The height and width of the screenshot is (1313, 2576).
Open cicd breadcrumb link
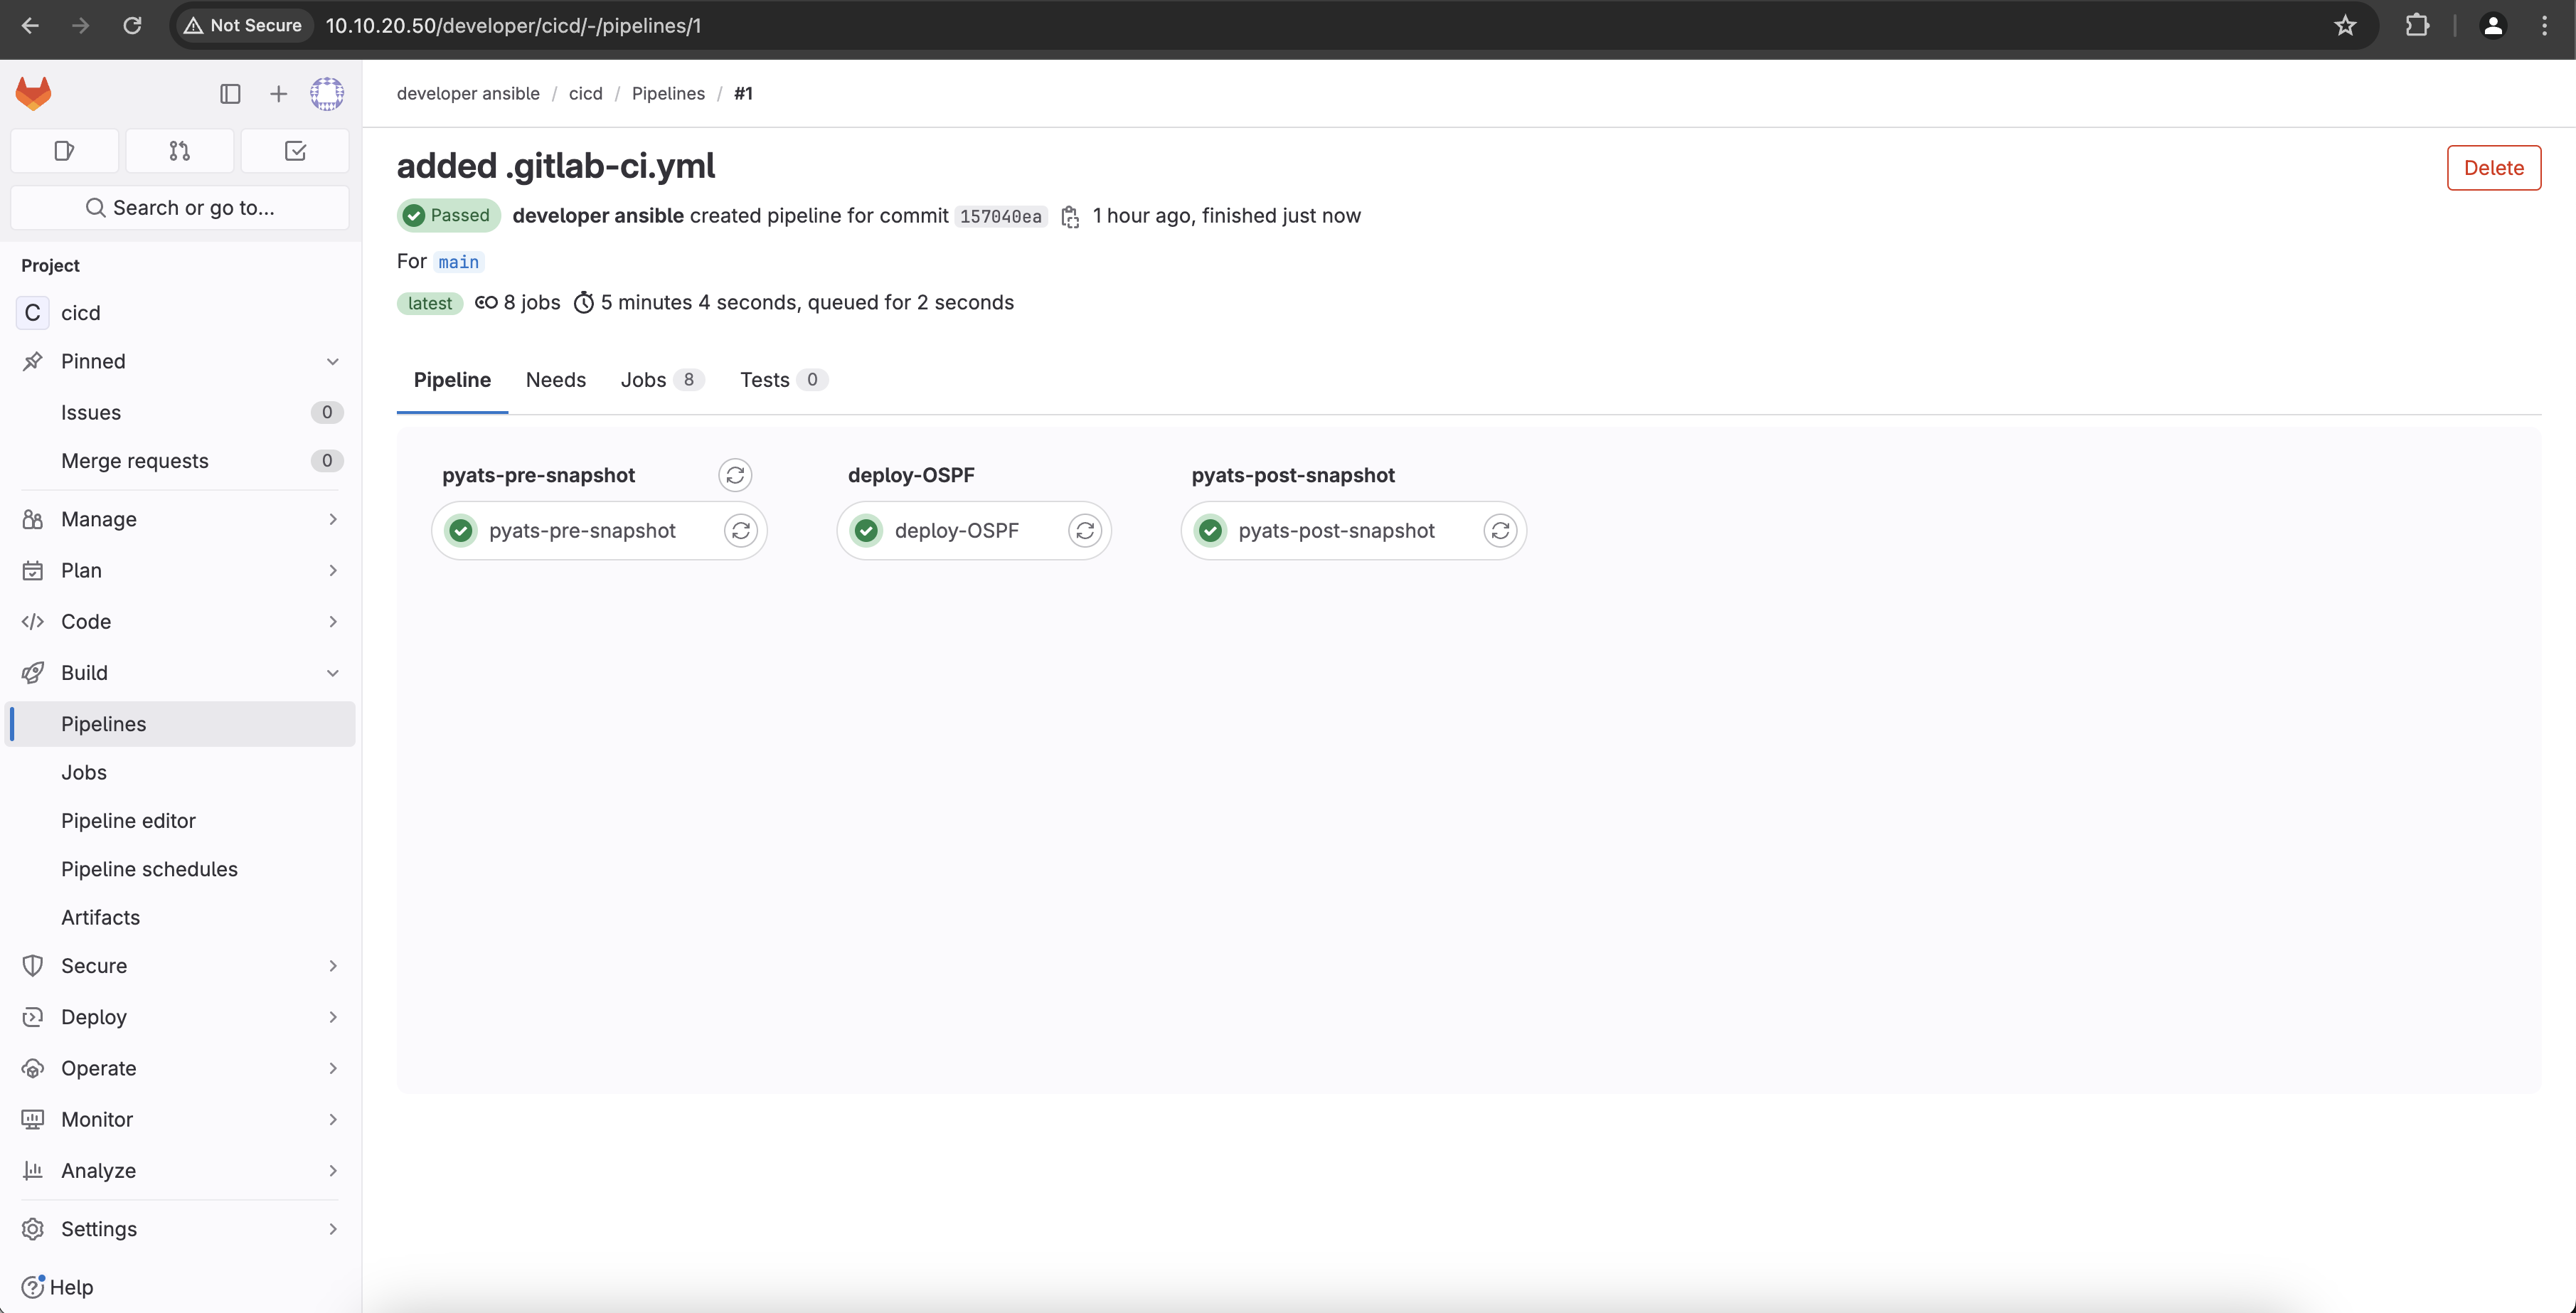[586, 93]
